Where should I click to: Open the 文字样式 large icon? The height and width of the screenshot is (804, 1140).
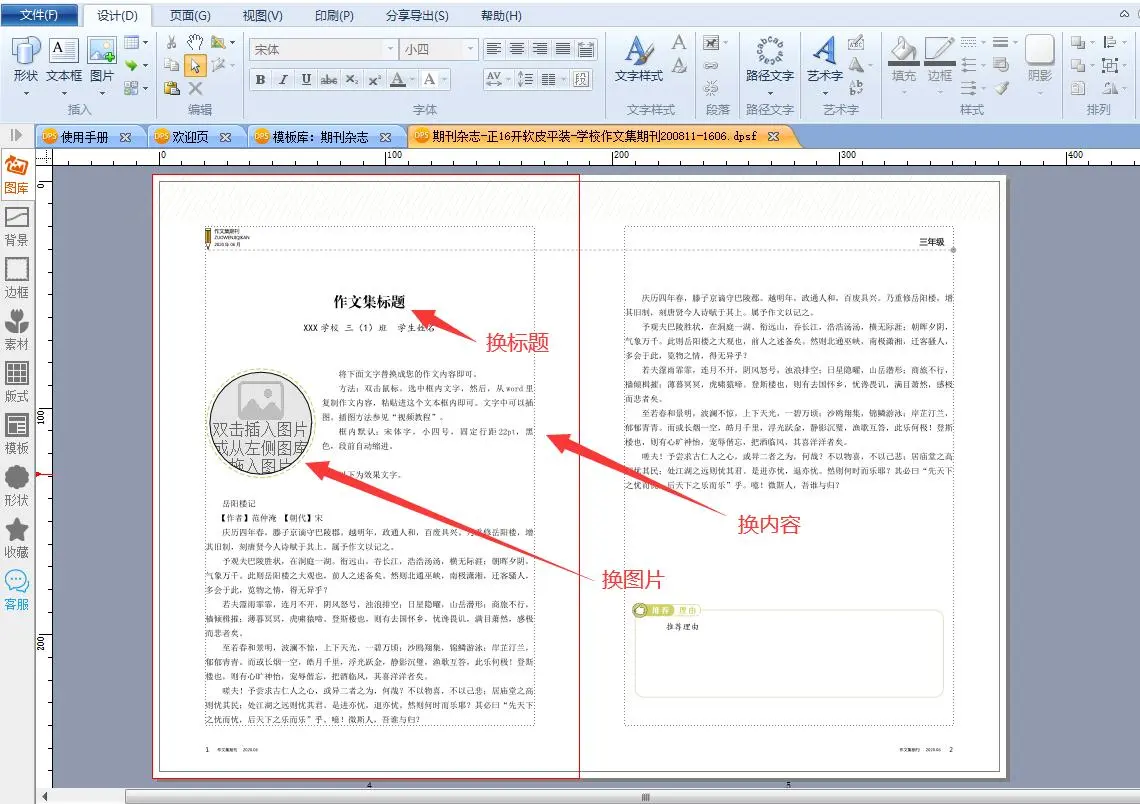click(638, 50)
